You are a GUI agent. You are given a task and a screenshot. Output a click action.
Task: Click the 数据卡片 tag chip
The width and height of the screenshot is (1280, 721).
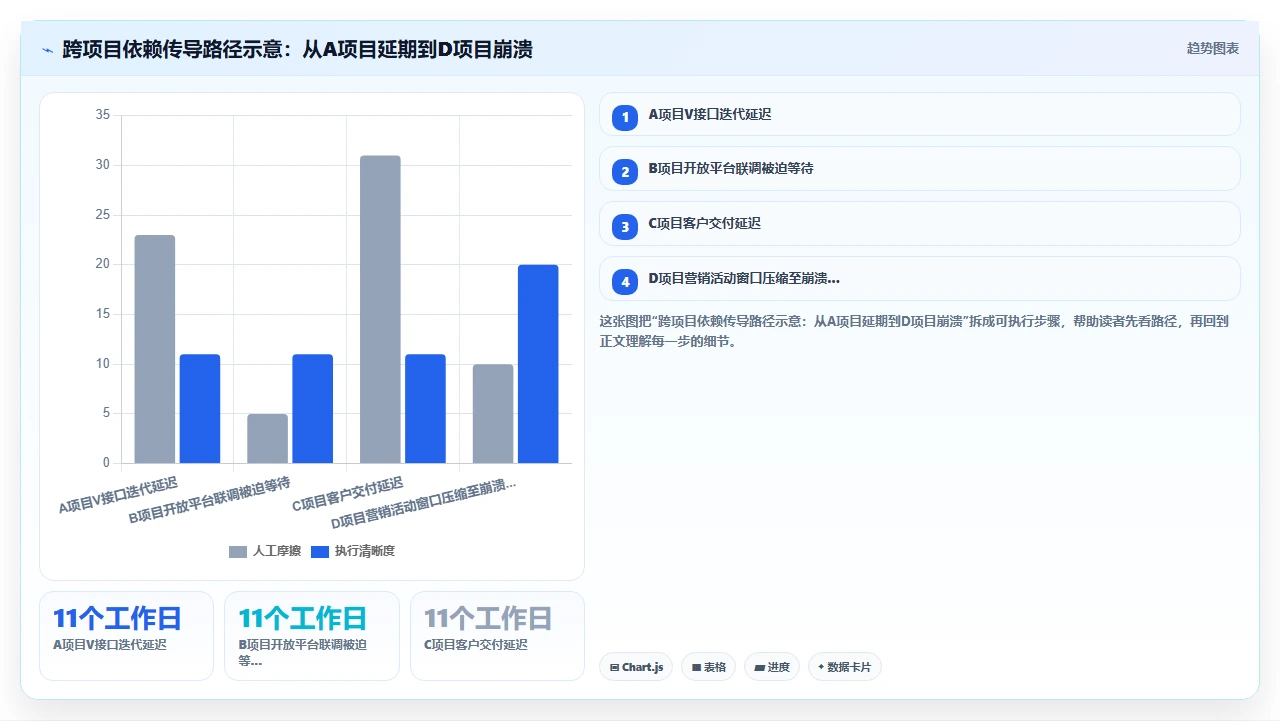pos(845,667)
